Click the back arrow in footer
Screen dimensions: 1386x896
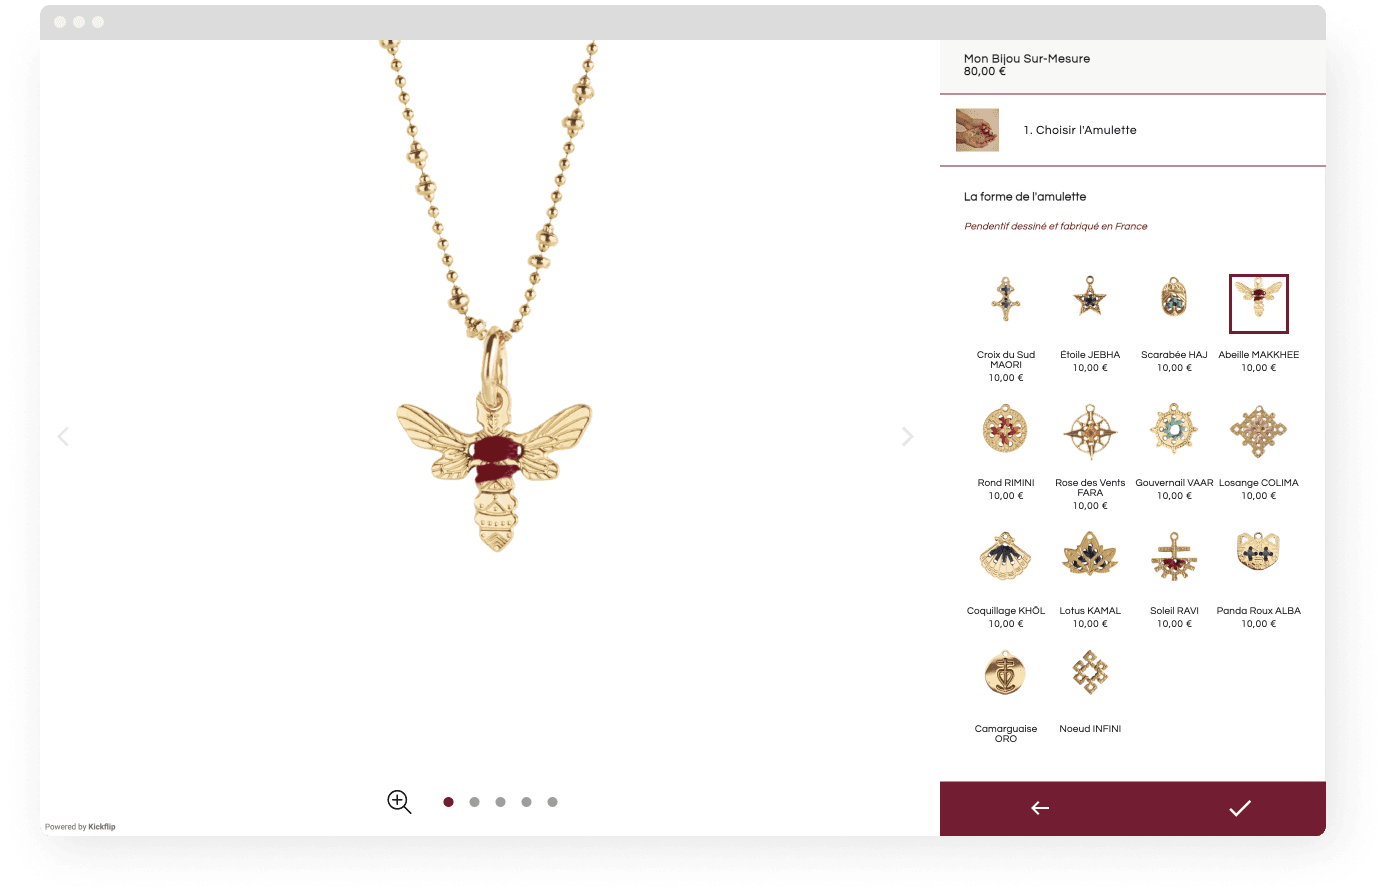1040,808
